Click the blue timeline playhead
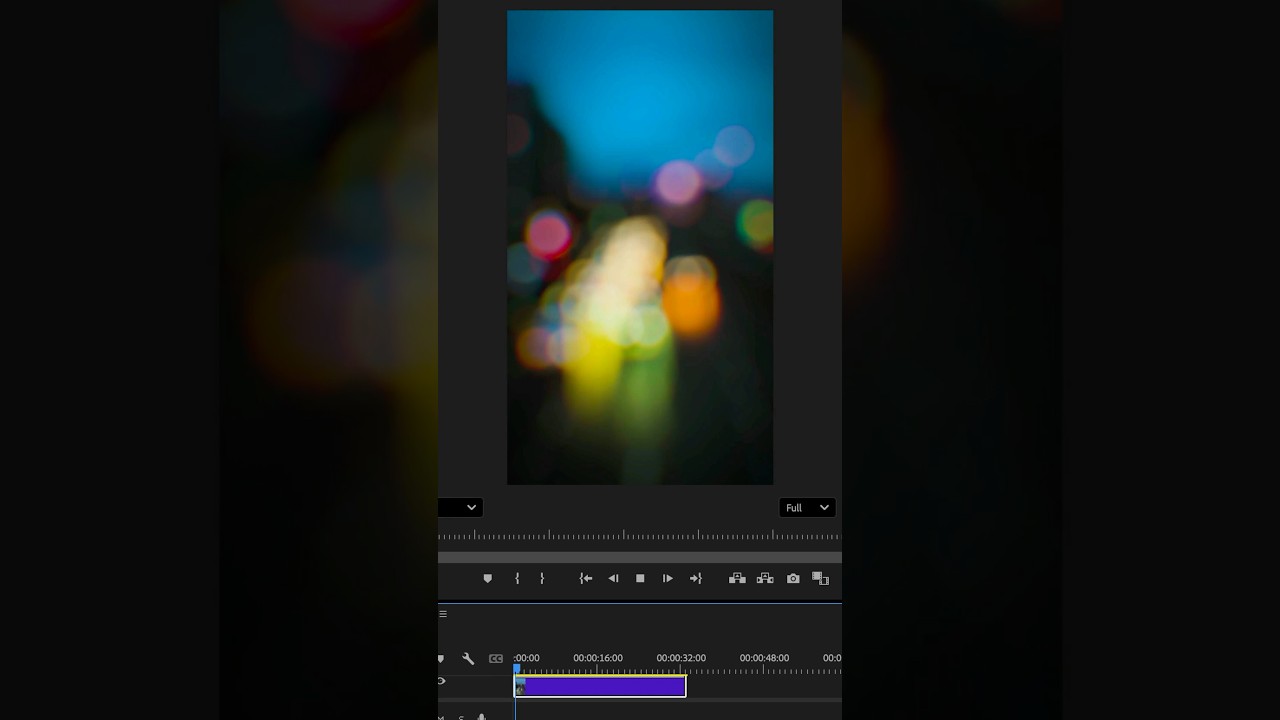Viewport: 1280px width, 720px height. pos(517,669)
